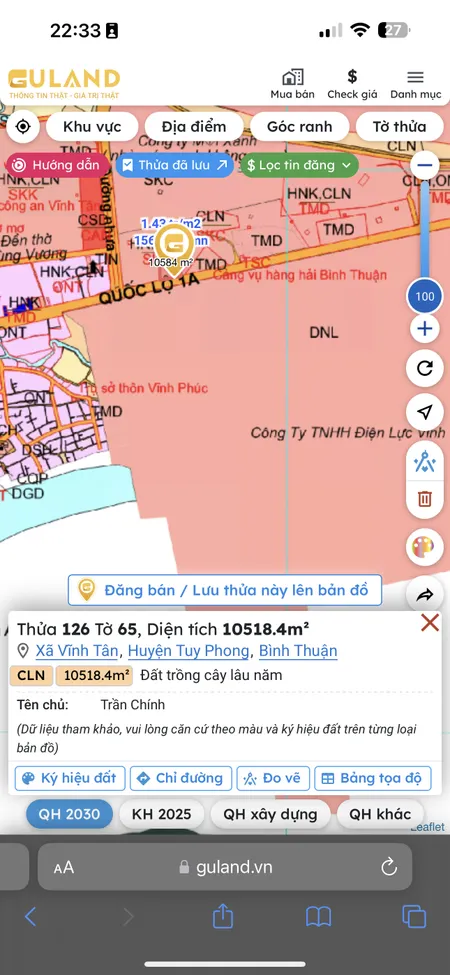The height and width of the screenshot is (975, 450).
Task: Open the Khu vực filter
Action: pos(92,127)
